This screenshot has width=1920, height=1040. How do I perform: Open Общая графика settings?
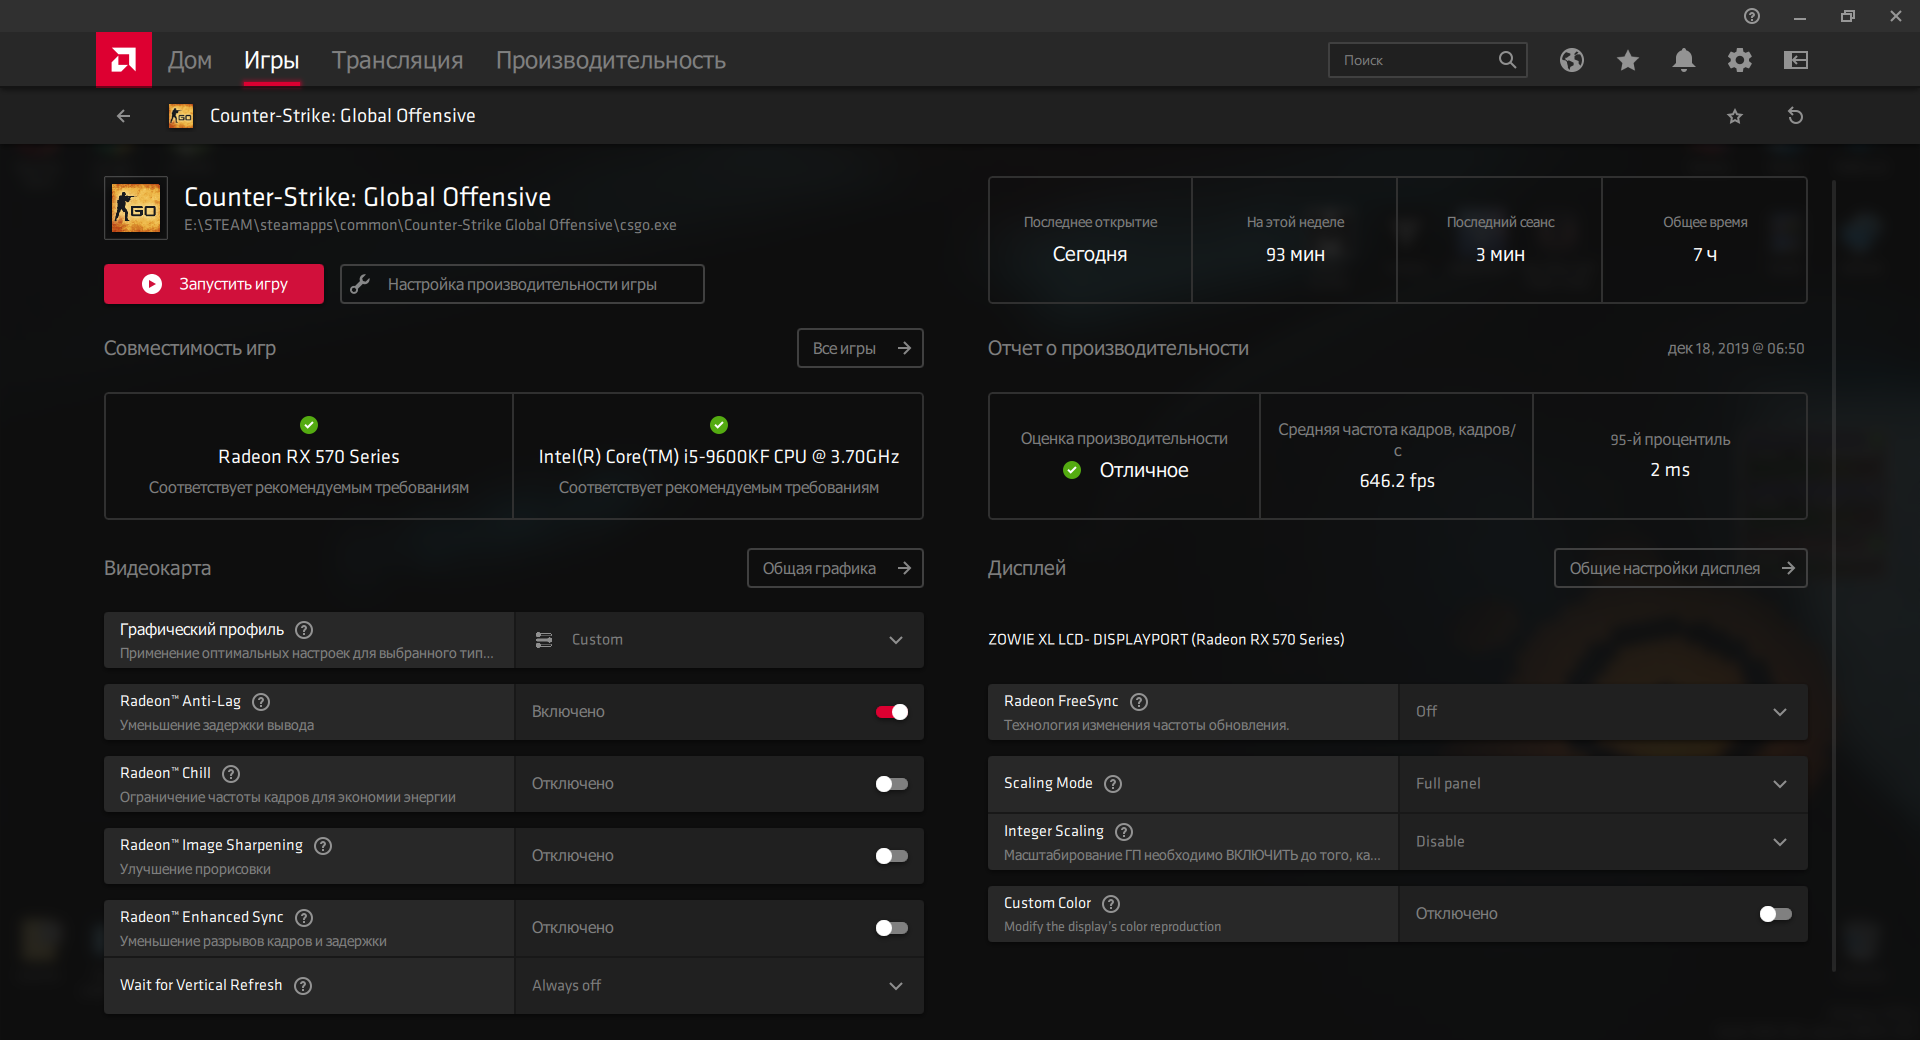click(835, 568)
